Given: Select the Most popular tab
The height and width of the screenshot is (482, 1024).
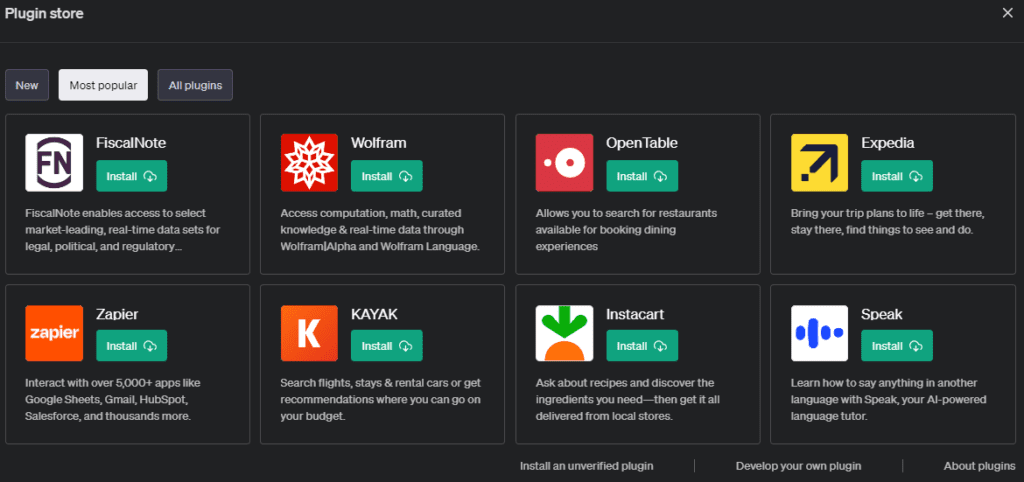Looking at the screenshot, I should coord(103,85).
